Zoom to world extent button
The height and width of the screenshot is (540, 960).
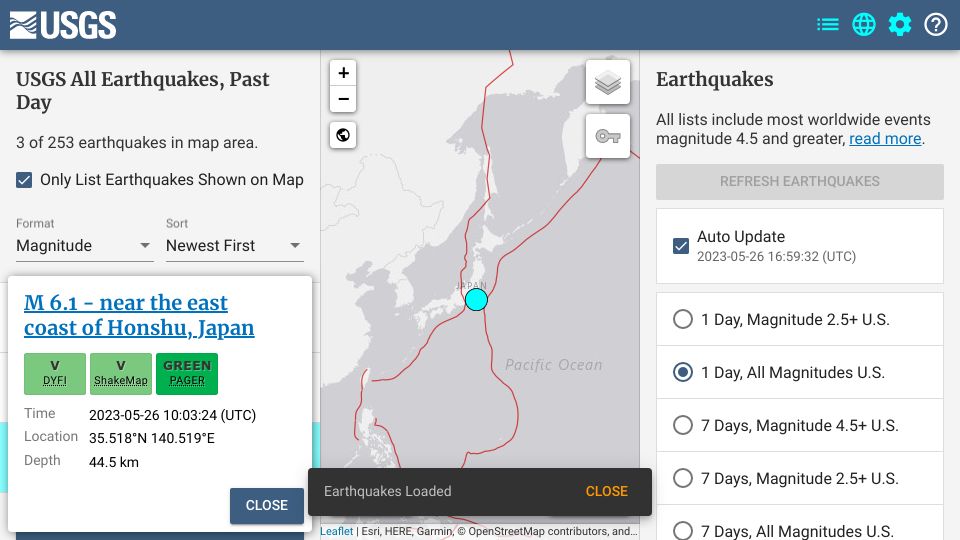[343, 135]
